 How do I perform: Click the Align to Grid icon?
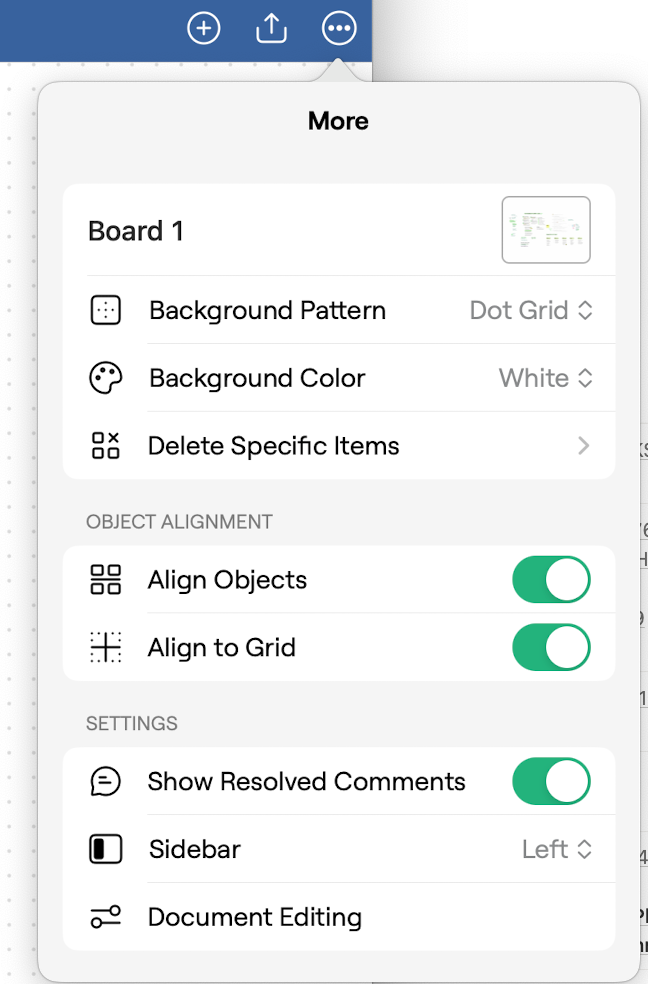point(105,647)
